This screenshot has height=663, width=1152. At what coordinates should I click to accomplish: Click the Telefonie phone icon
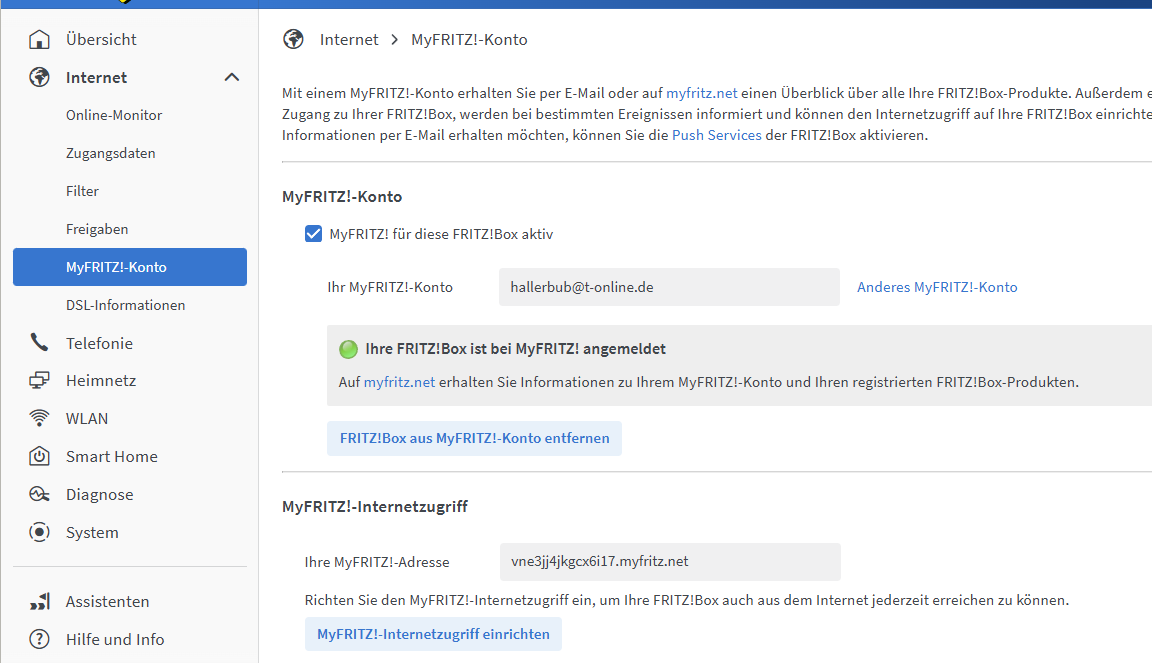click(x=39, y=343)
